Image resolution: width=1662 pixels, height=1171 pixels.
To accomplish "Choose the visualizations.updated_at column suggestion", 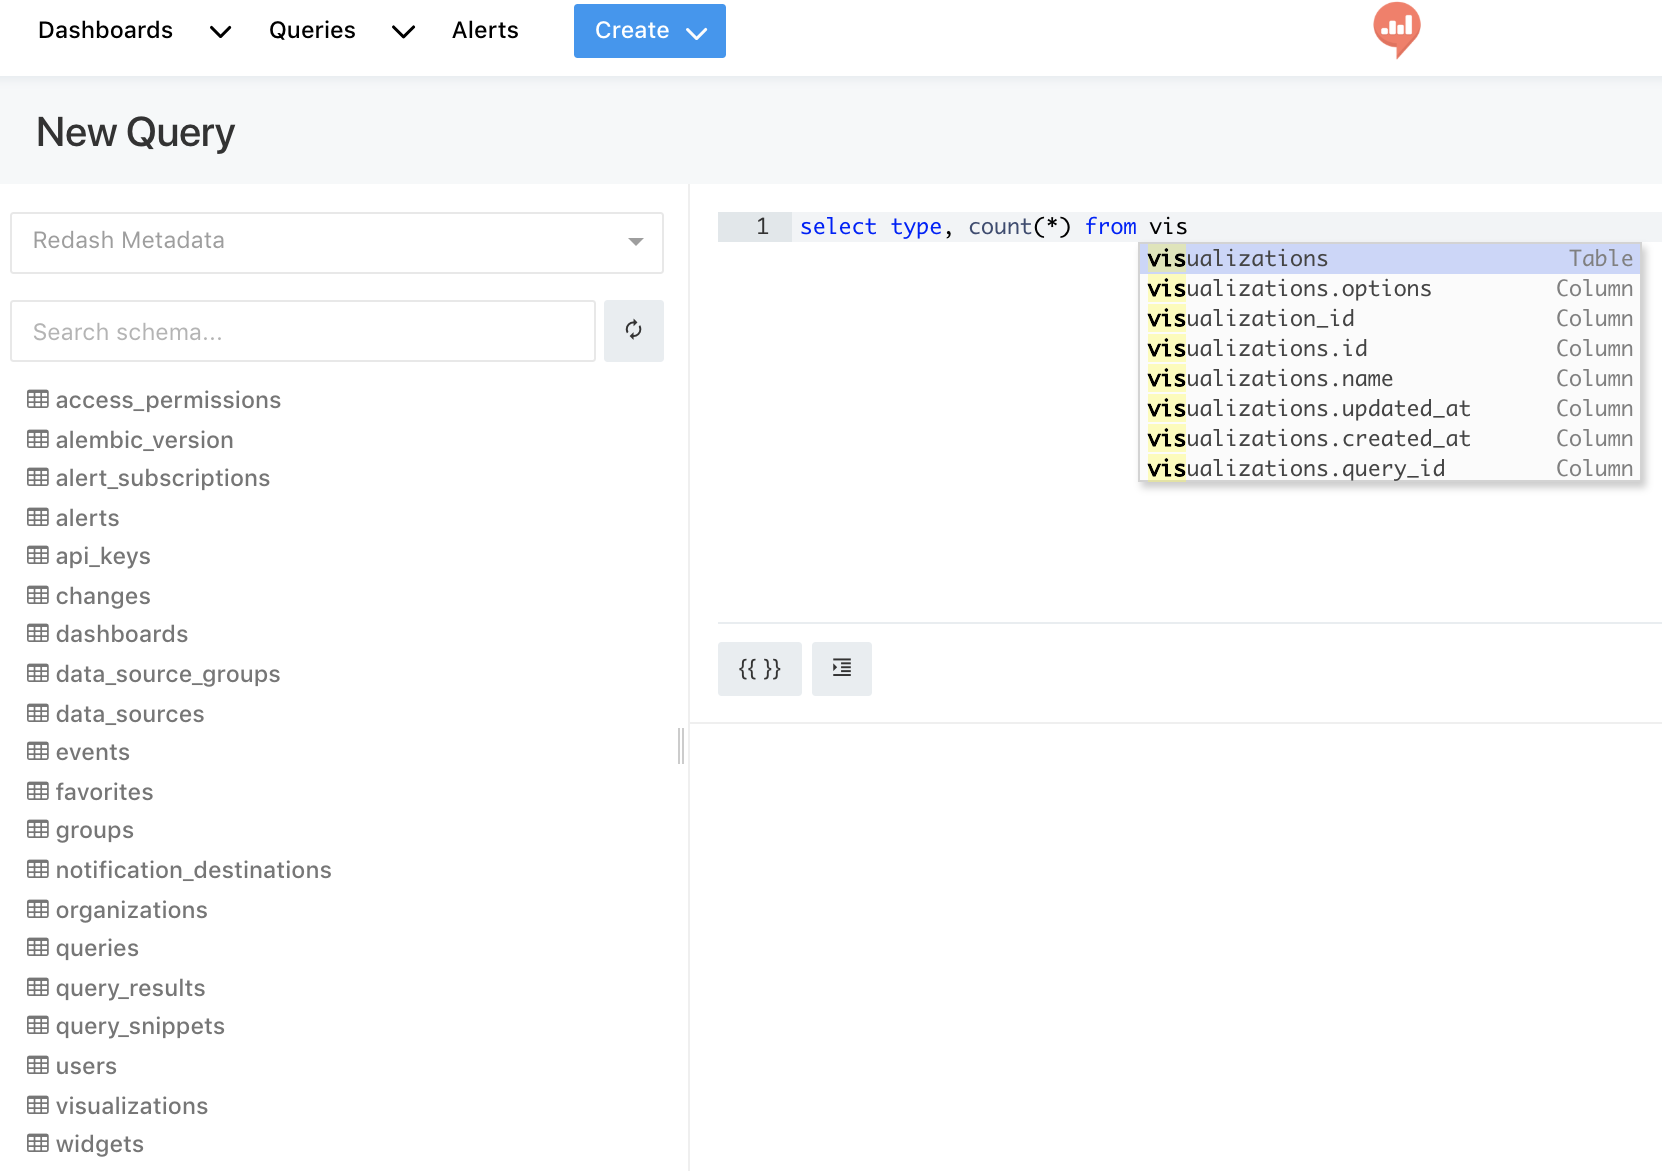I will point(1390,408).
